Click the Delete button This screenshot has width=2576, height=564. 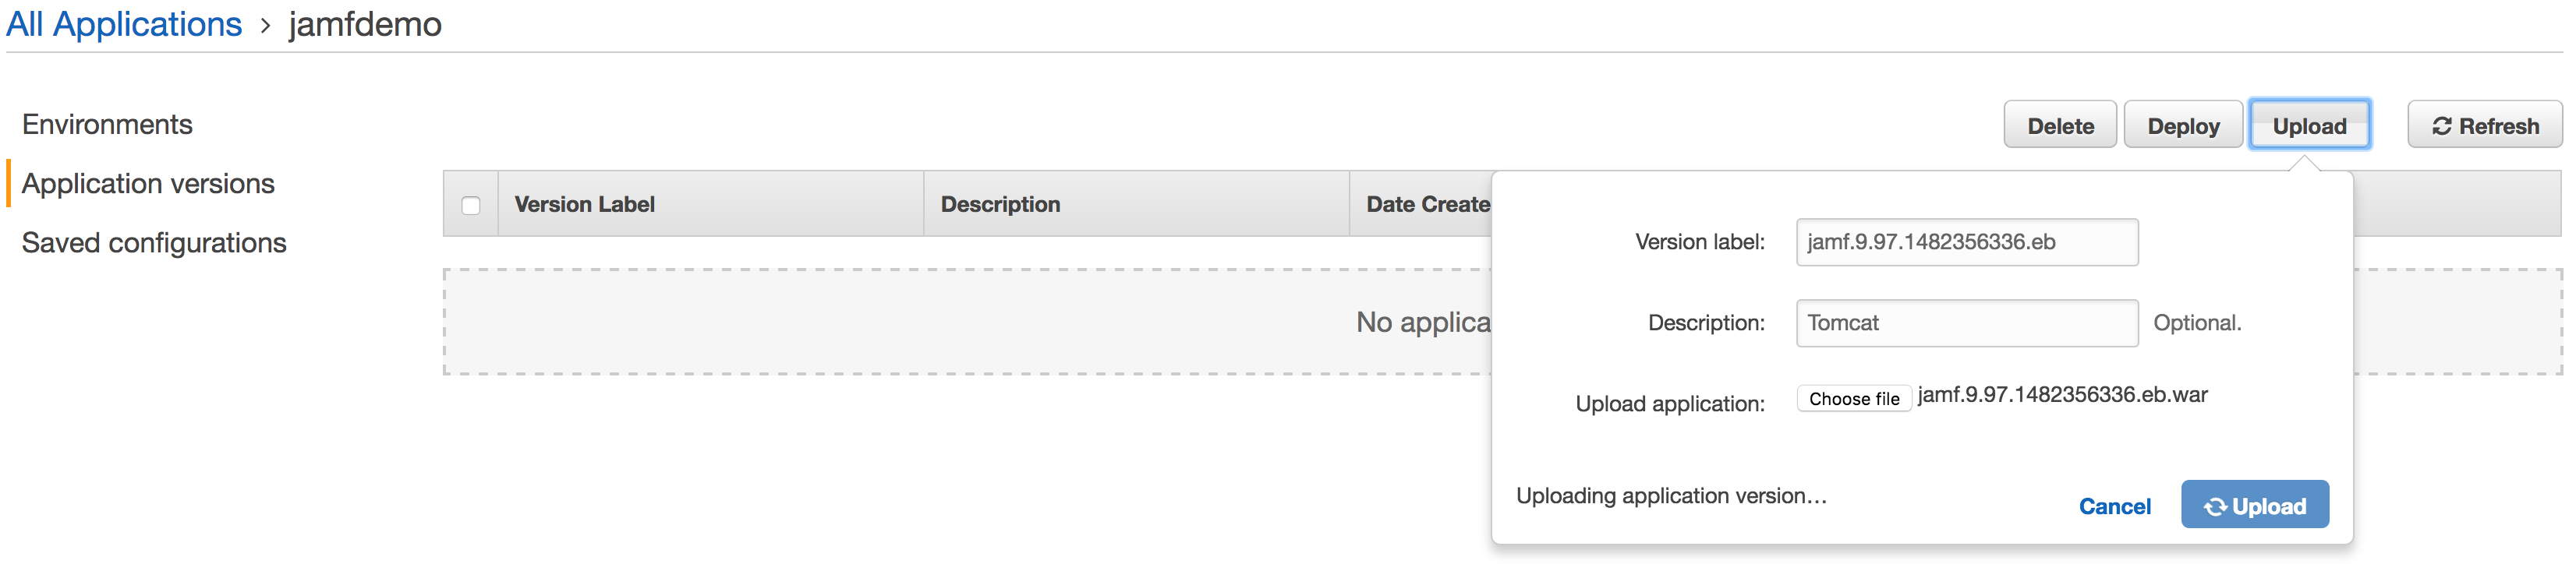click(x=2060, y=126)
